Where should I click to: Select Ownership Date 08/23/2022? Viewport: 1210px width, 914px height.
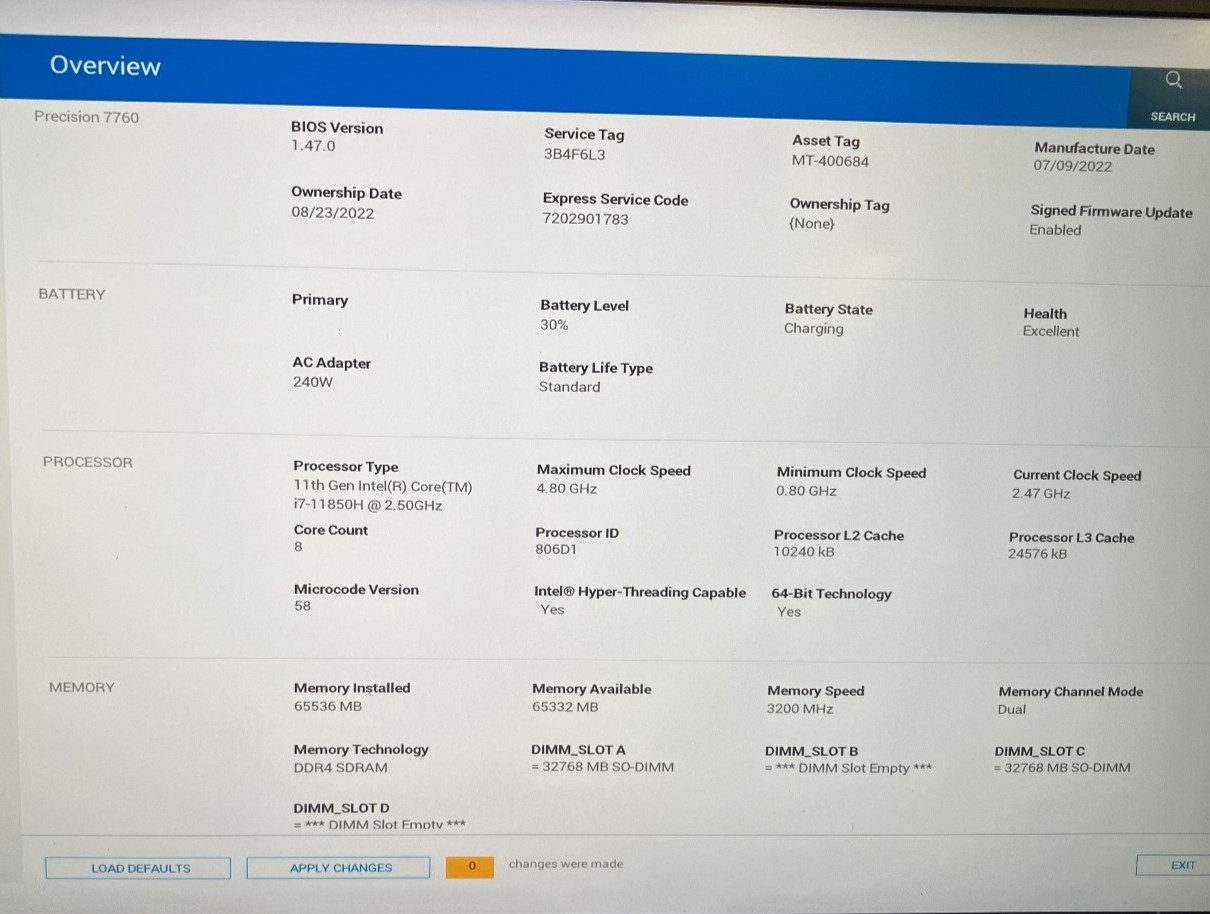pos(332,212)
